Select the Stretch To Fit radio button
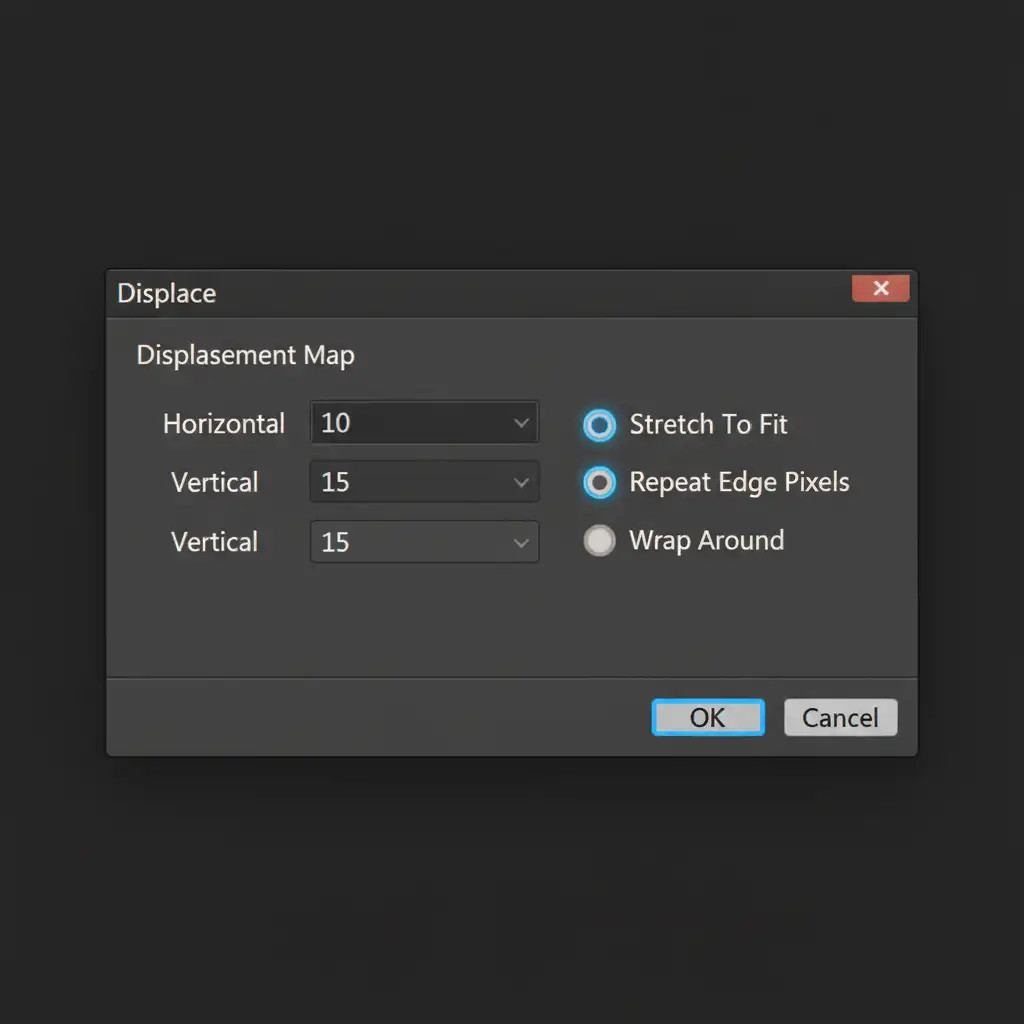The image size is (1024, 1024). 599,425
